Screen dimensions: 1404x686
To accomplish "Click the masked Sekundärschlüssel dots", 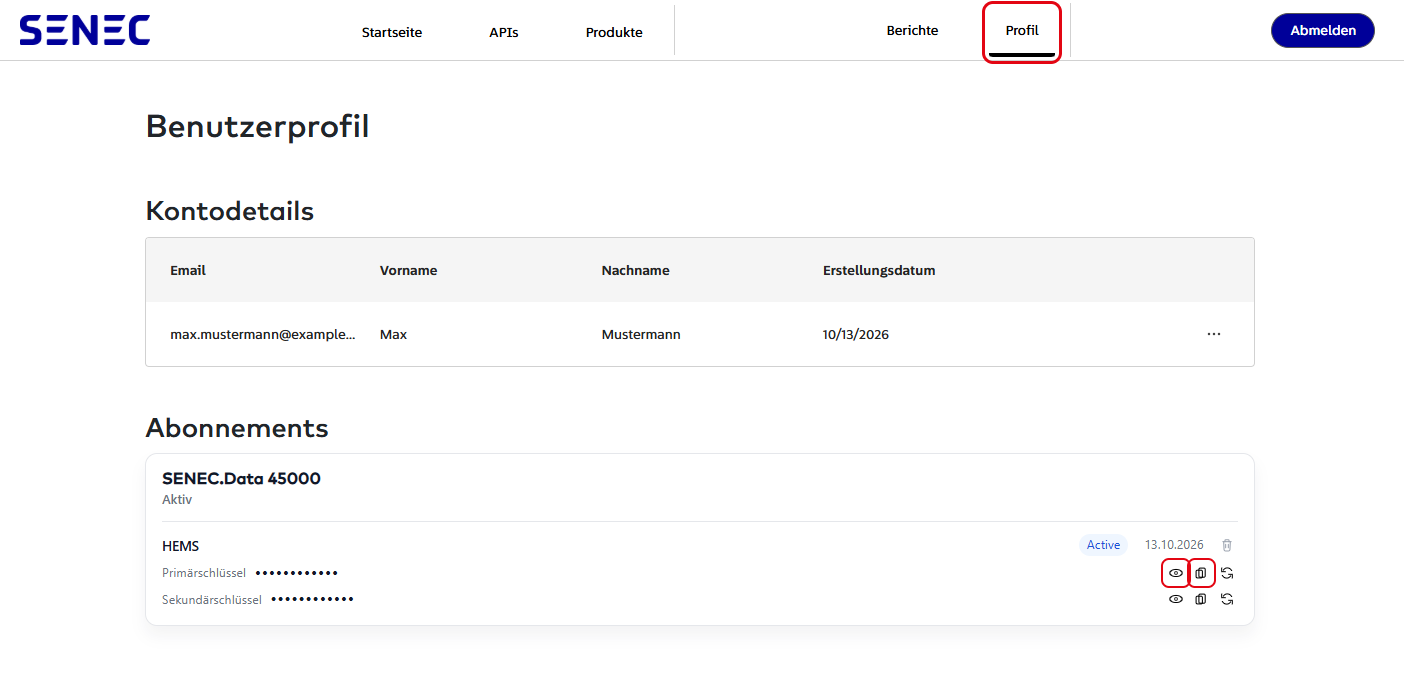I will pos(313,599).
